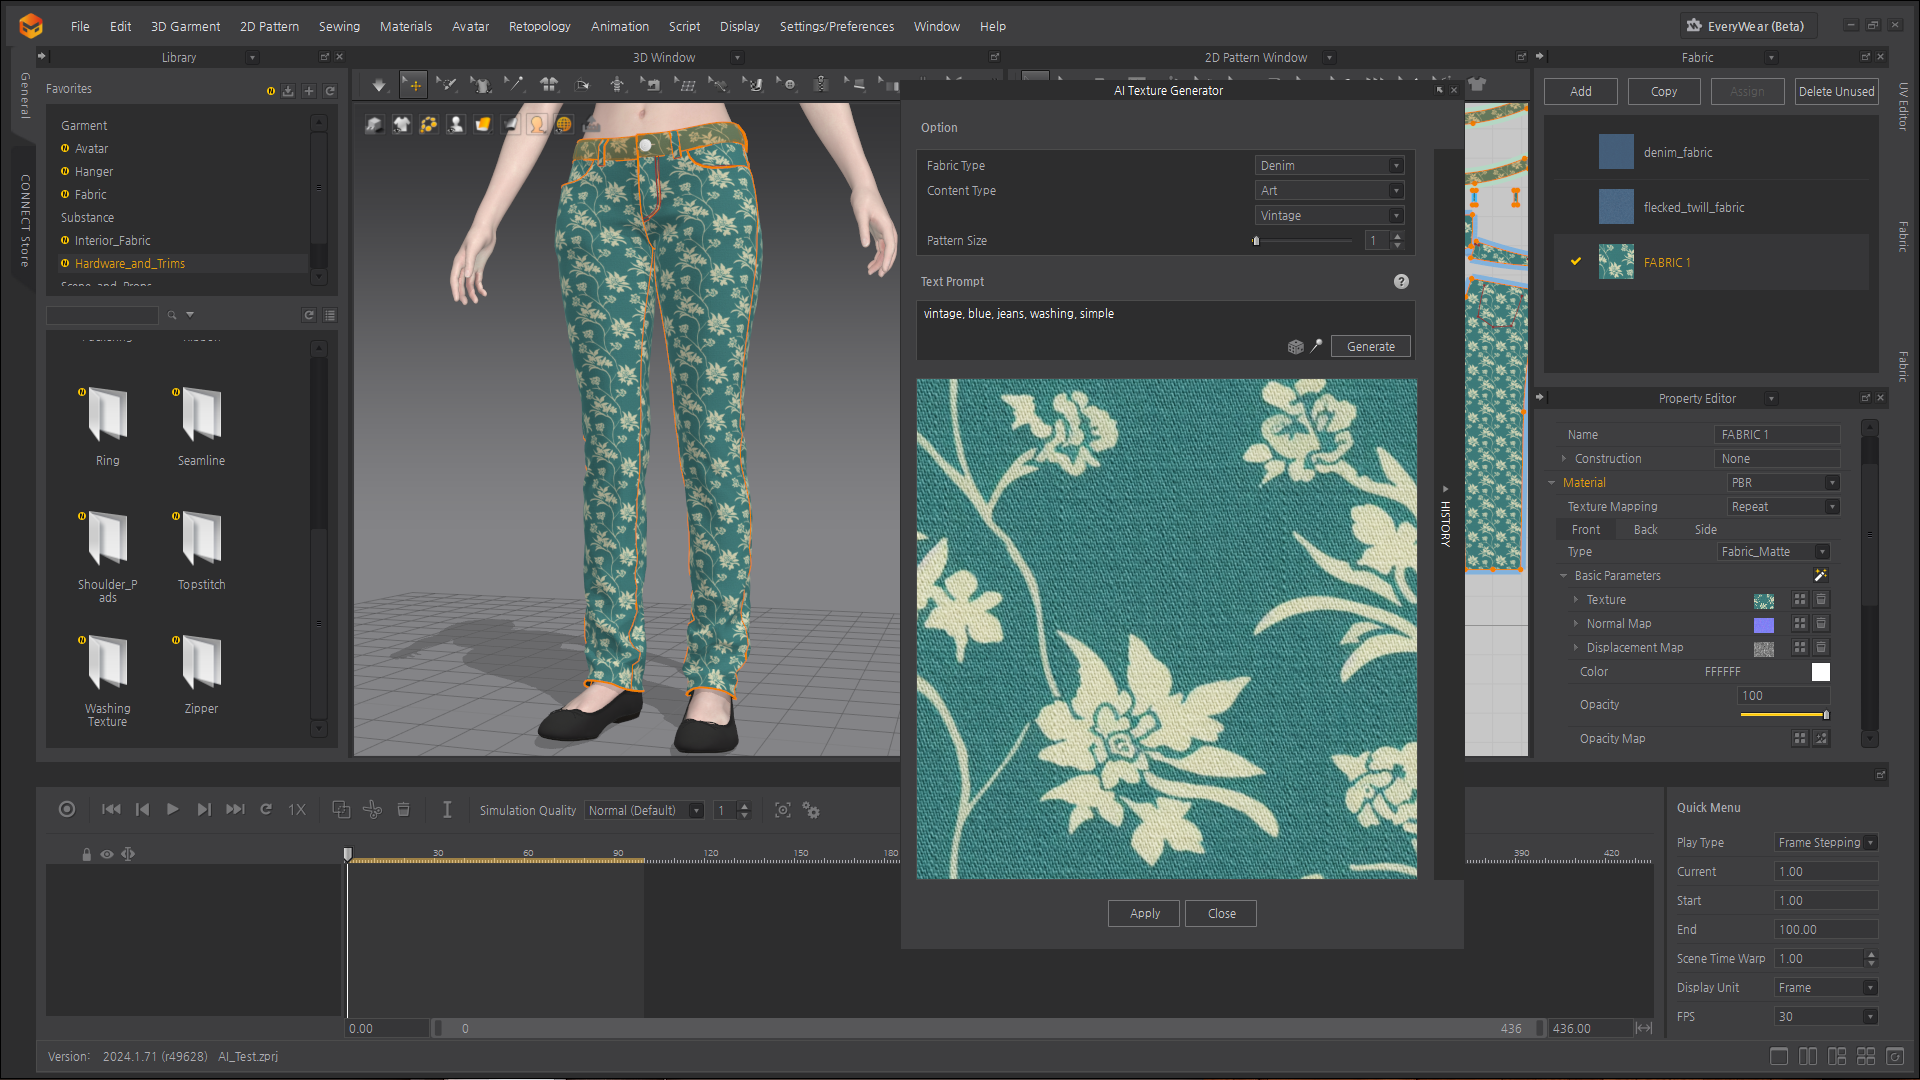The height and width of the screenshot is (1080, 1920).
Task: Click the Apply button
Action: (x=1144, y=914)
